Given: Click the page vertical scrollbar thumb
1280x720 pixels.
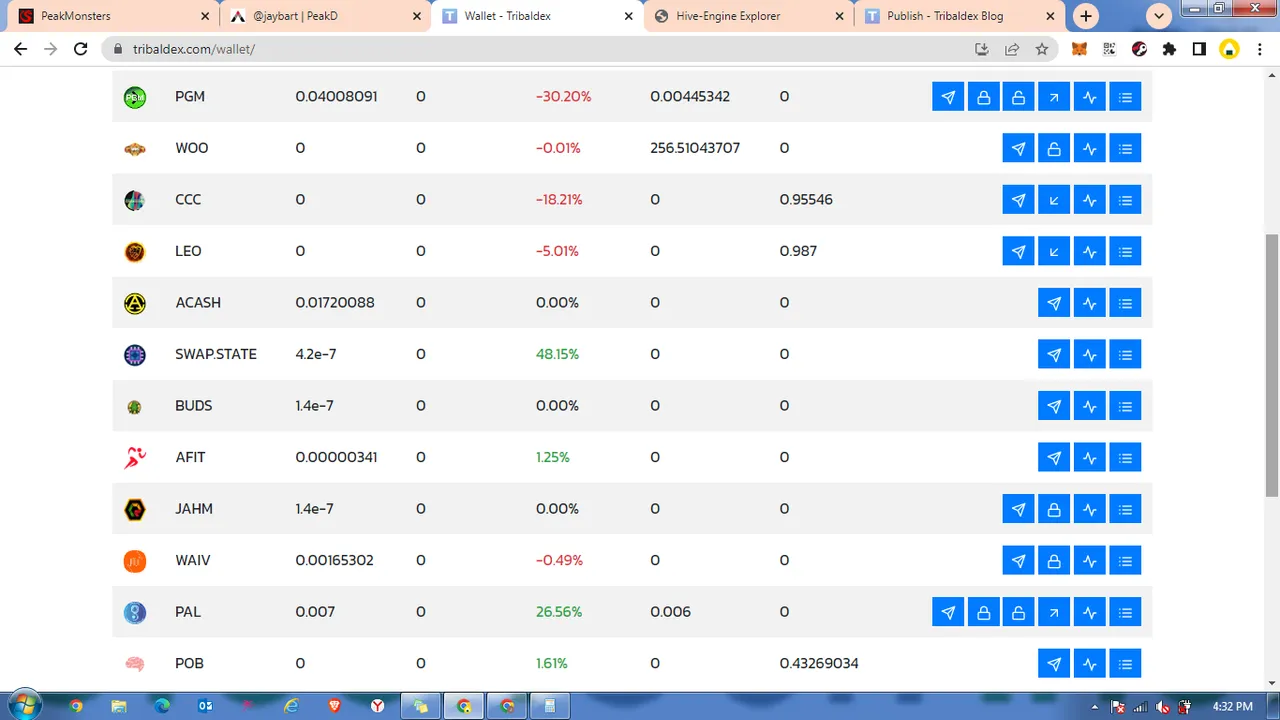Looking at the screenshot, I should [1272, 365].
